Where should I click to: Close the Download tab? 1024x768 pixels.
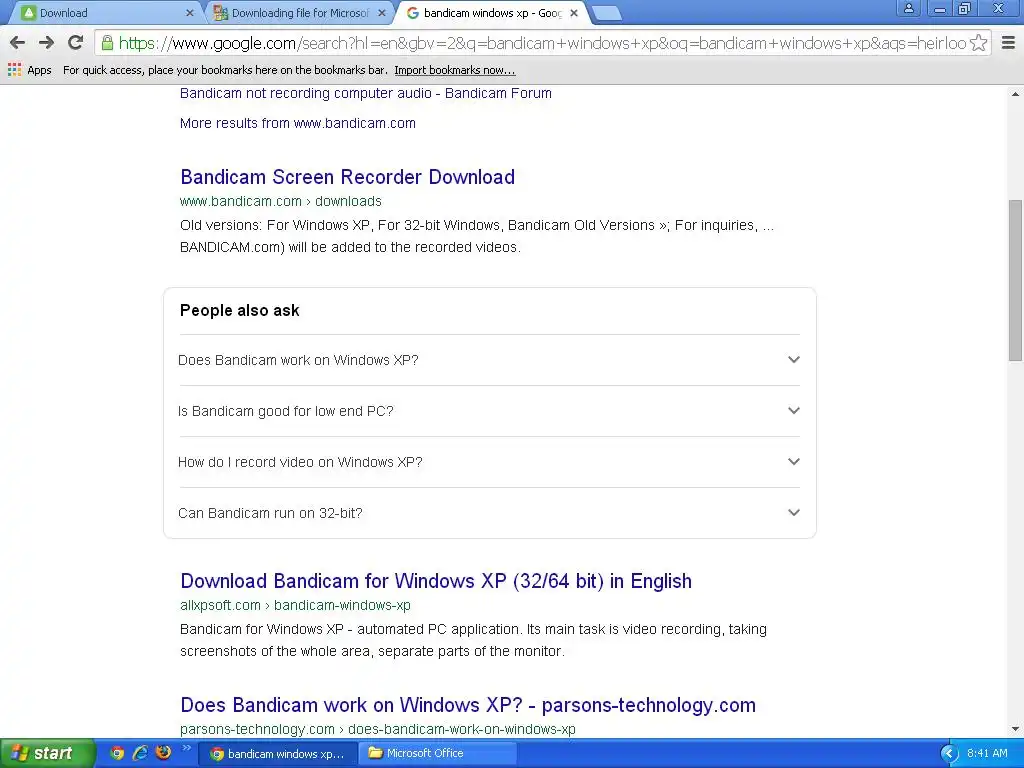[x=189, y=13]
